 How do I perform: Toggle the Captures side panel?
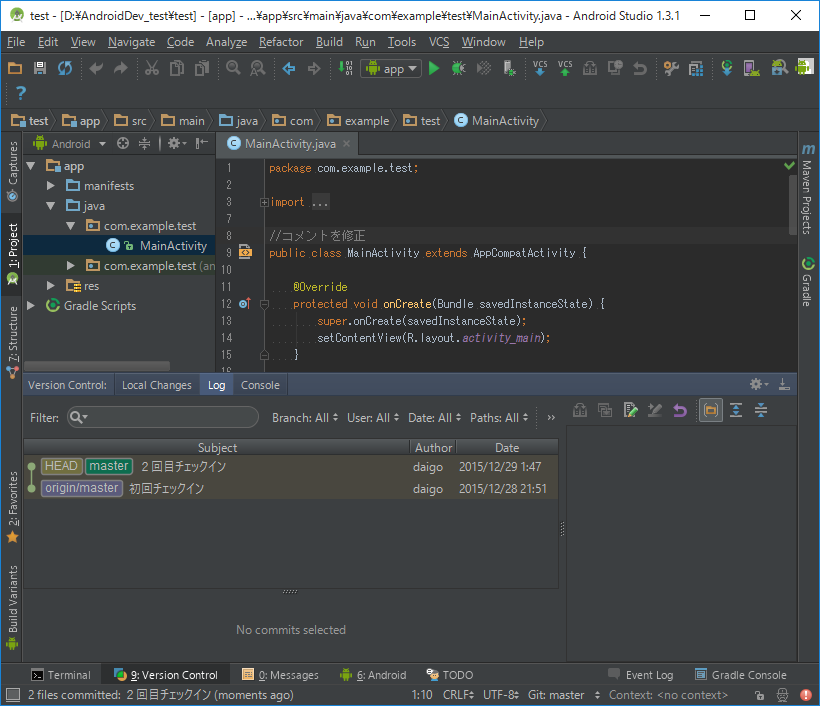tap(13, 171)
